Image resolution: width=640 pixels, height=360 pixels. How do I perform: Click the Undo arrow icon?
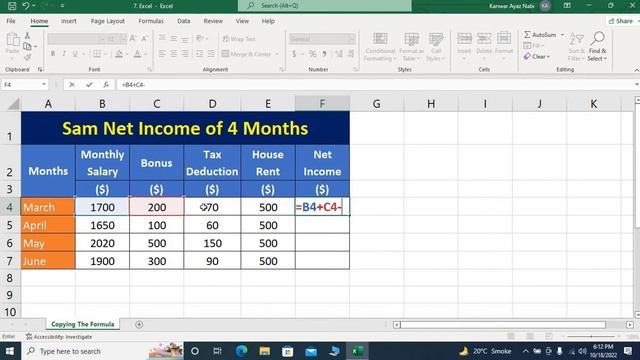pyautogui.click(x=26, y=6)
